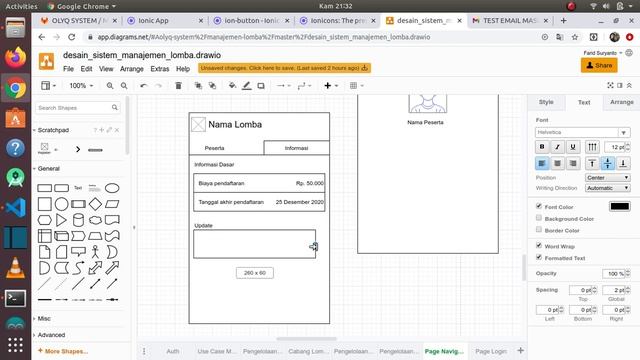Open the view layout toolbar dropdown
This screenshot has height=360, width=640.
(x=48, y=86)
